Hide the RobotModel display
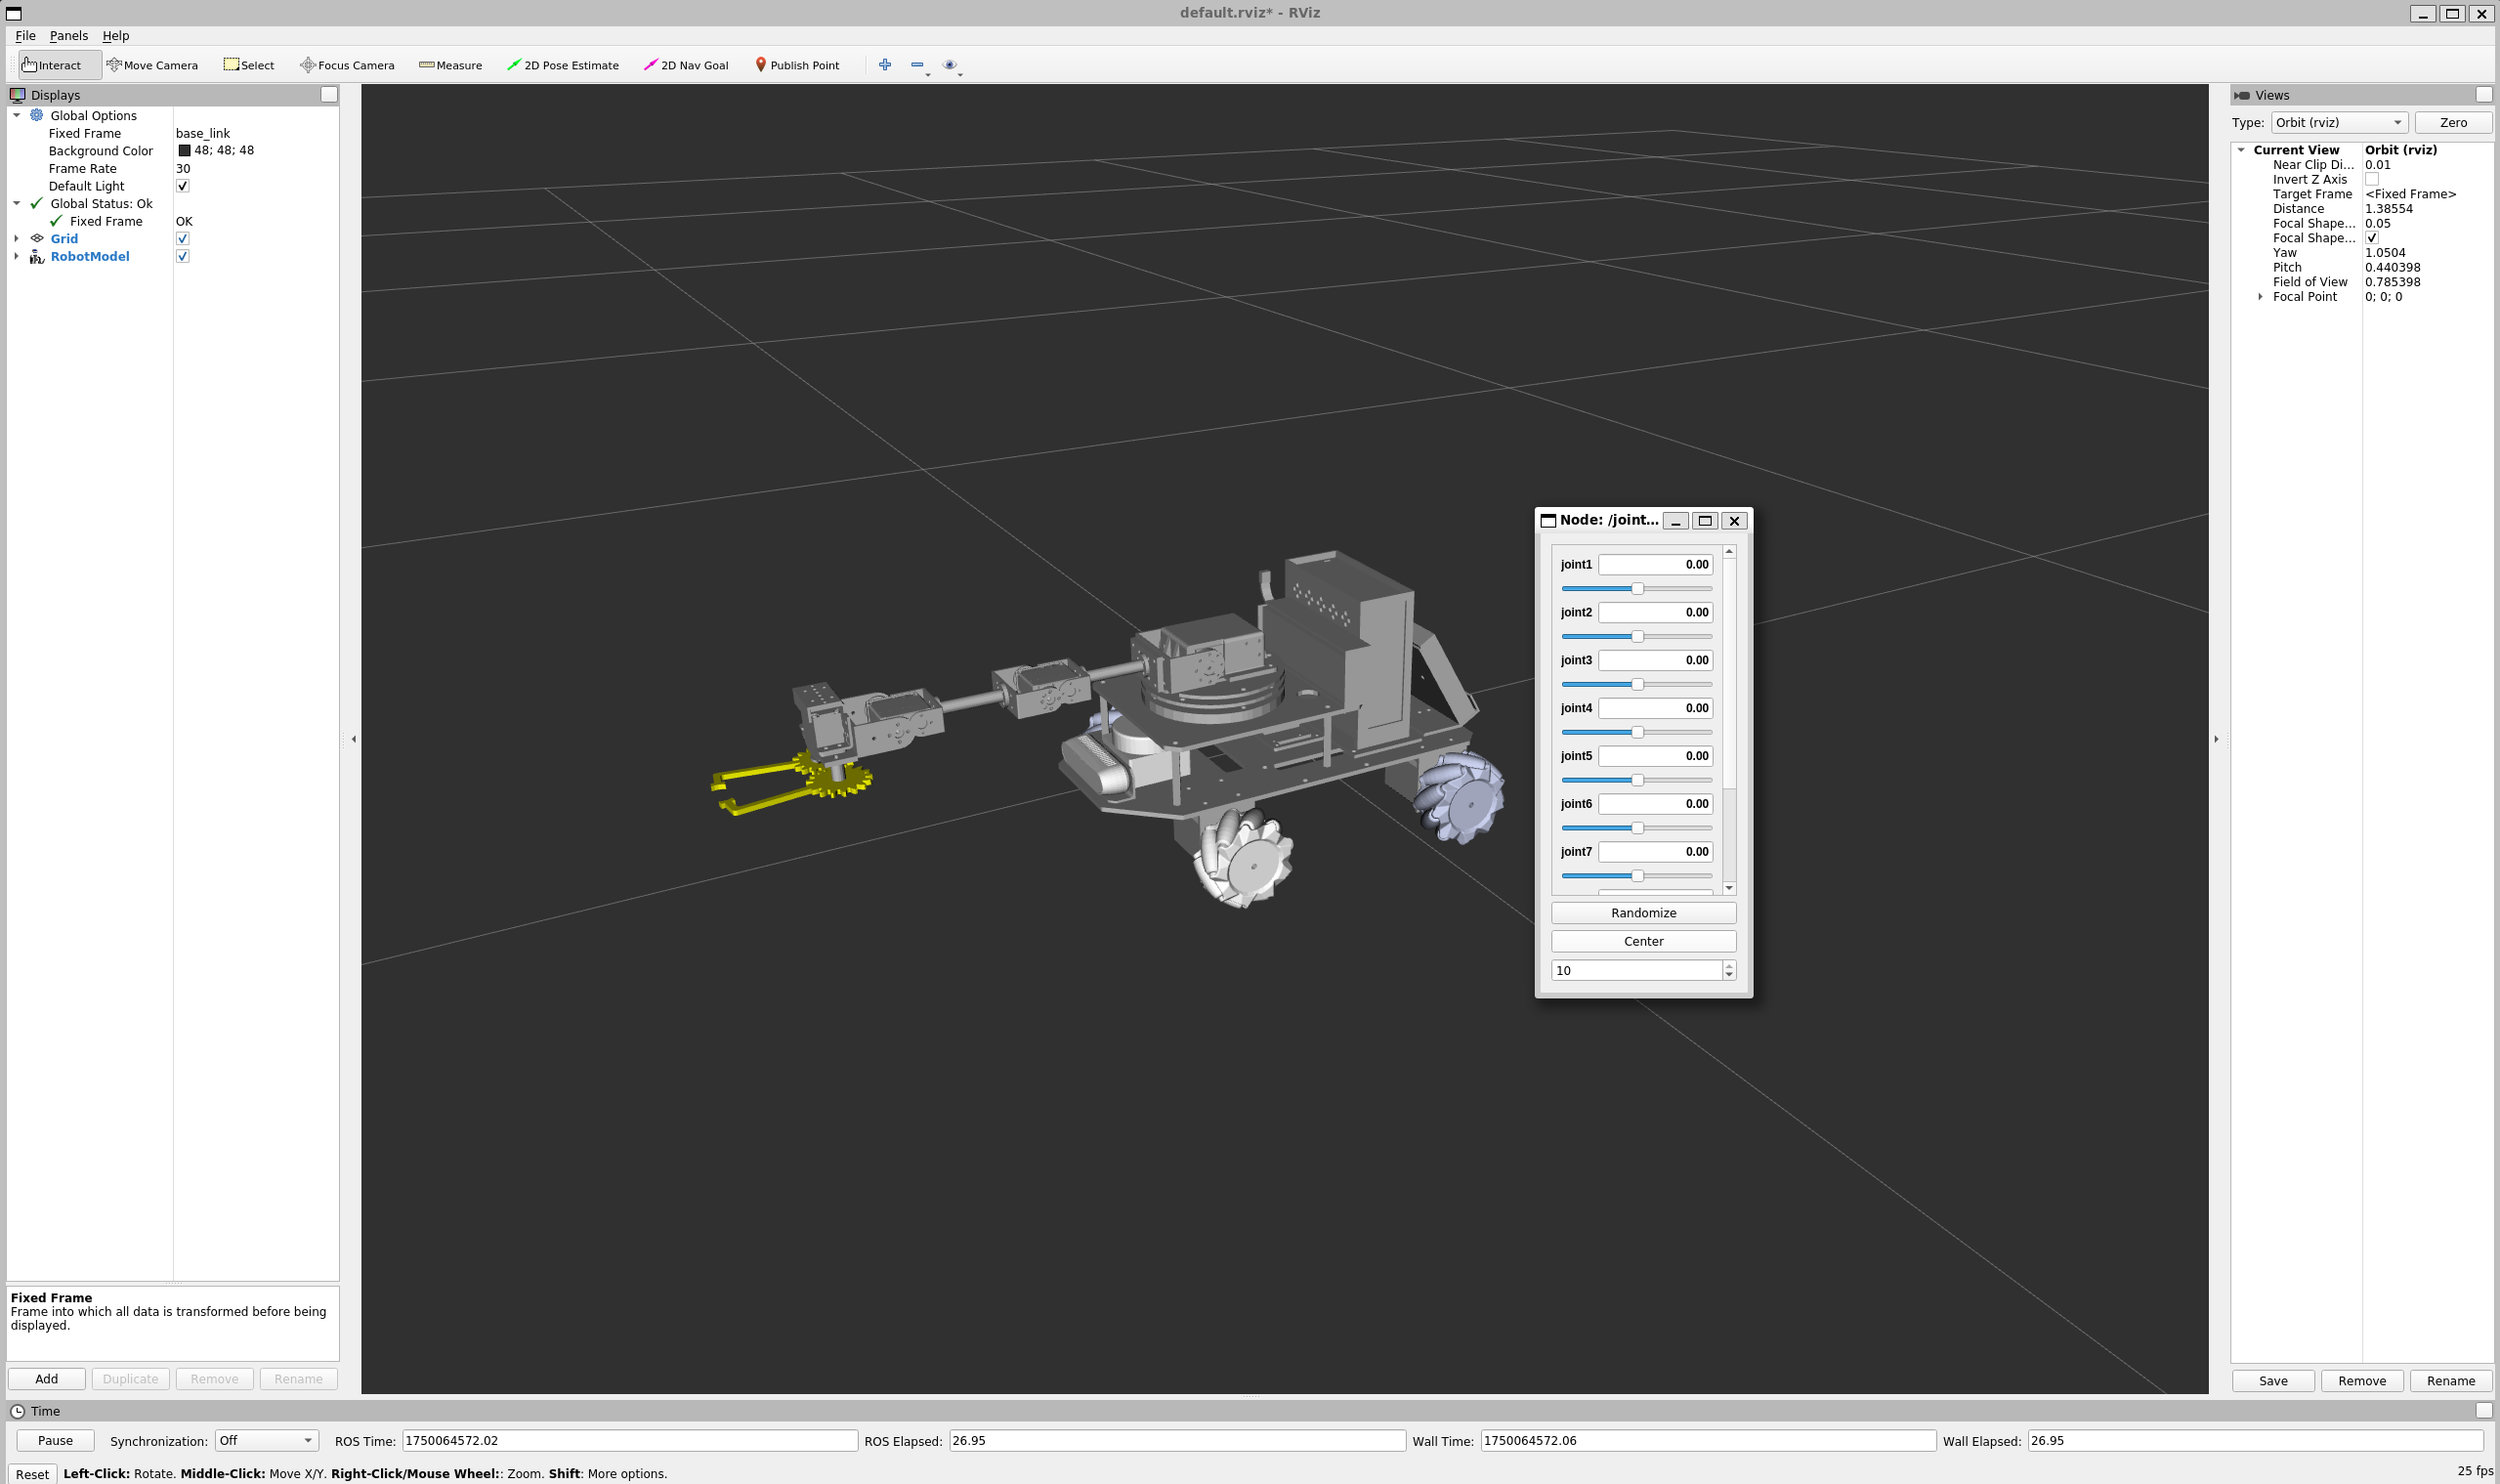The width and height of the screenshot is (2500, 1484). pos(182,256)
